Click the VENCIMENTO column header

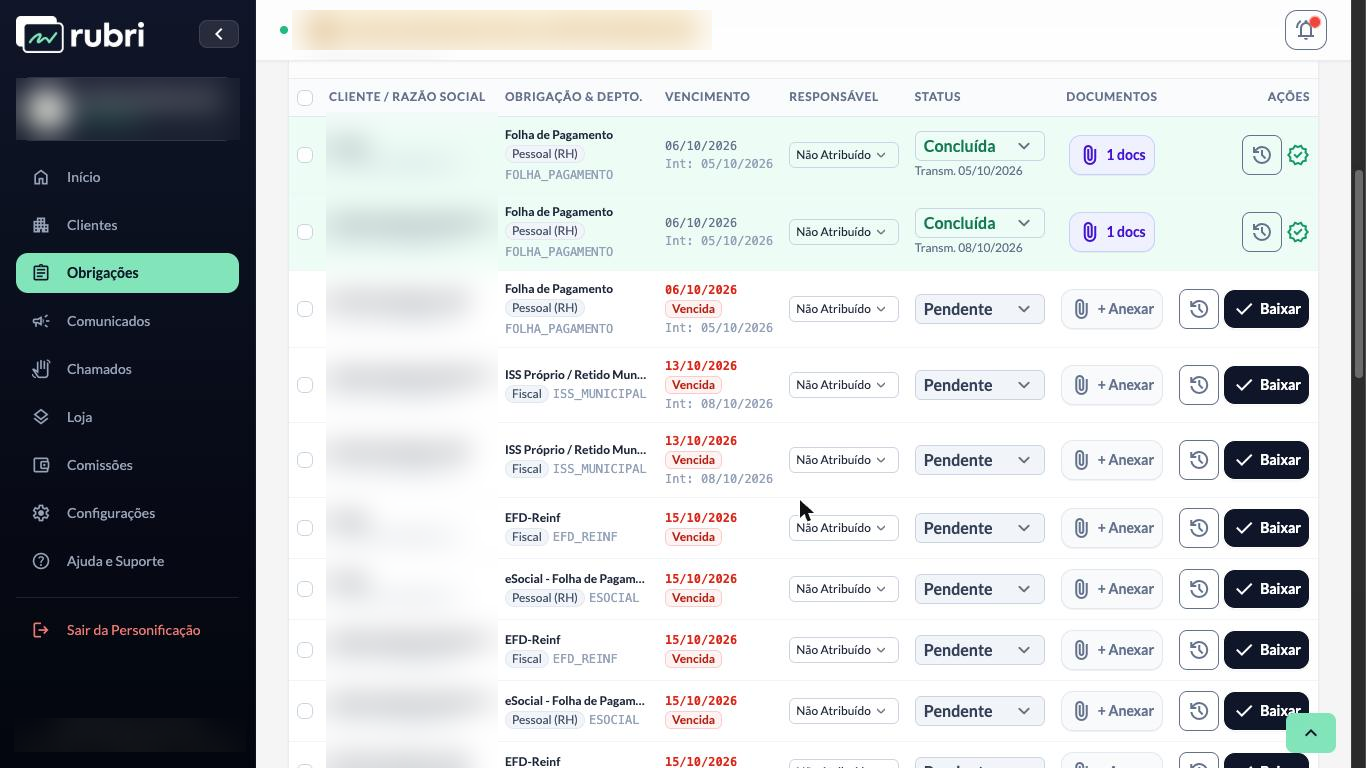coord(707,97)
